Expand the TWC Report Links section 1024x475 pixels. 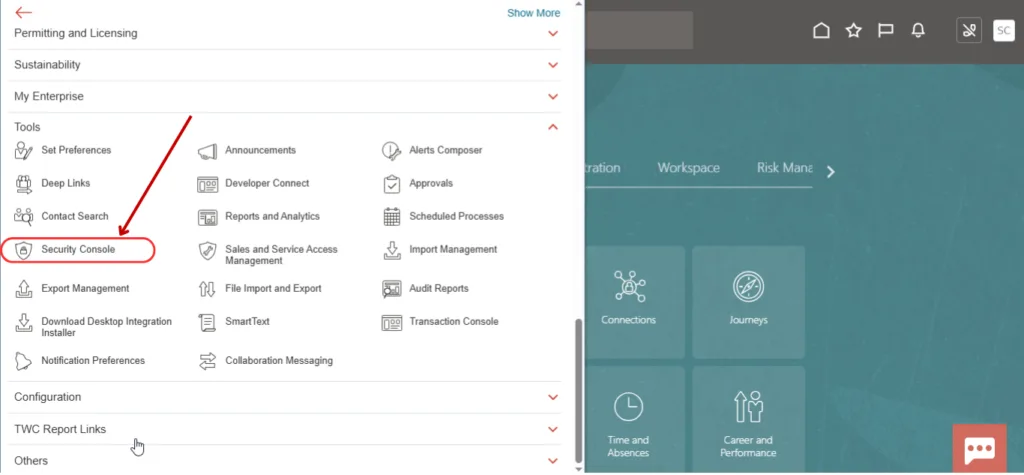553,430
